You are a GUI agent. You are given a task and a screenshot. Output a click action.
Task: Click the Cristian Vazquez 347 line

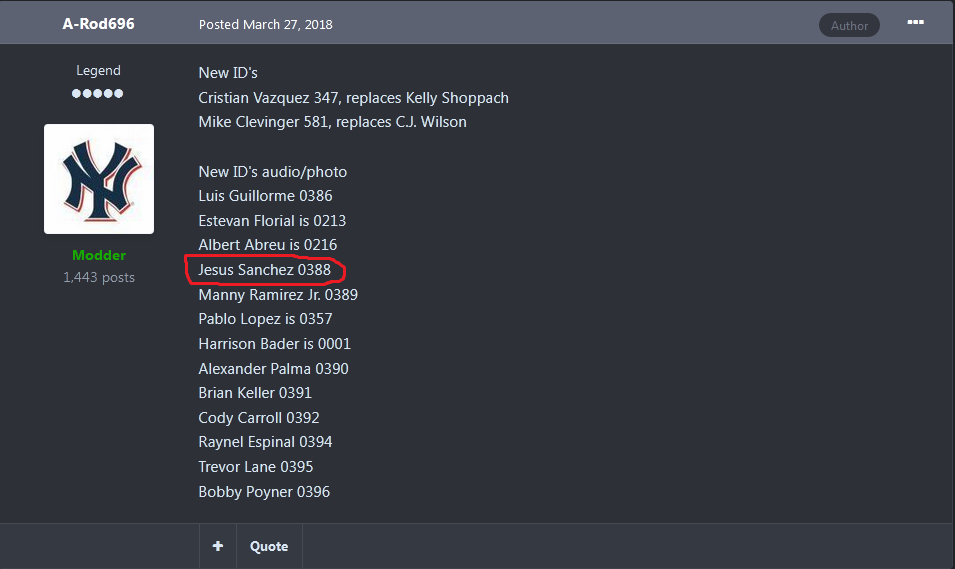point(353,98)
